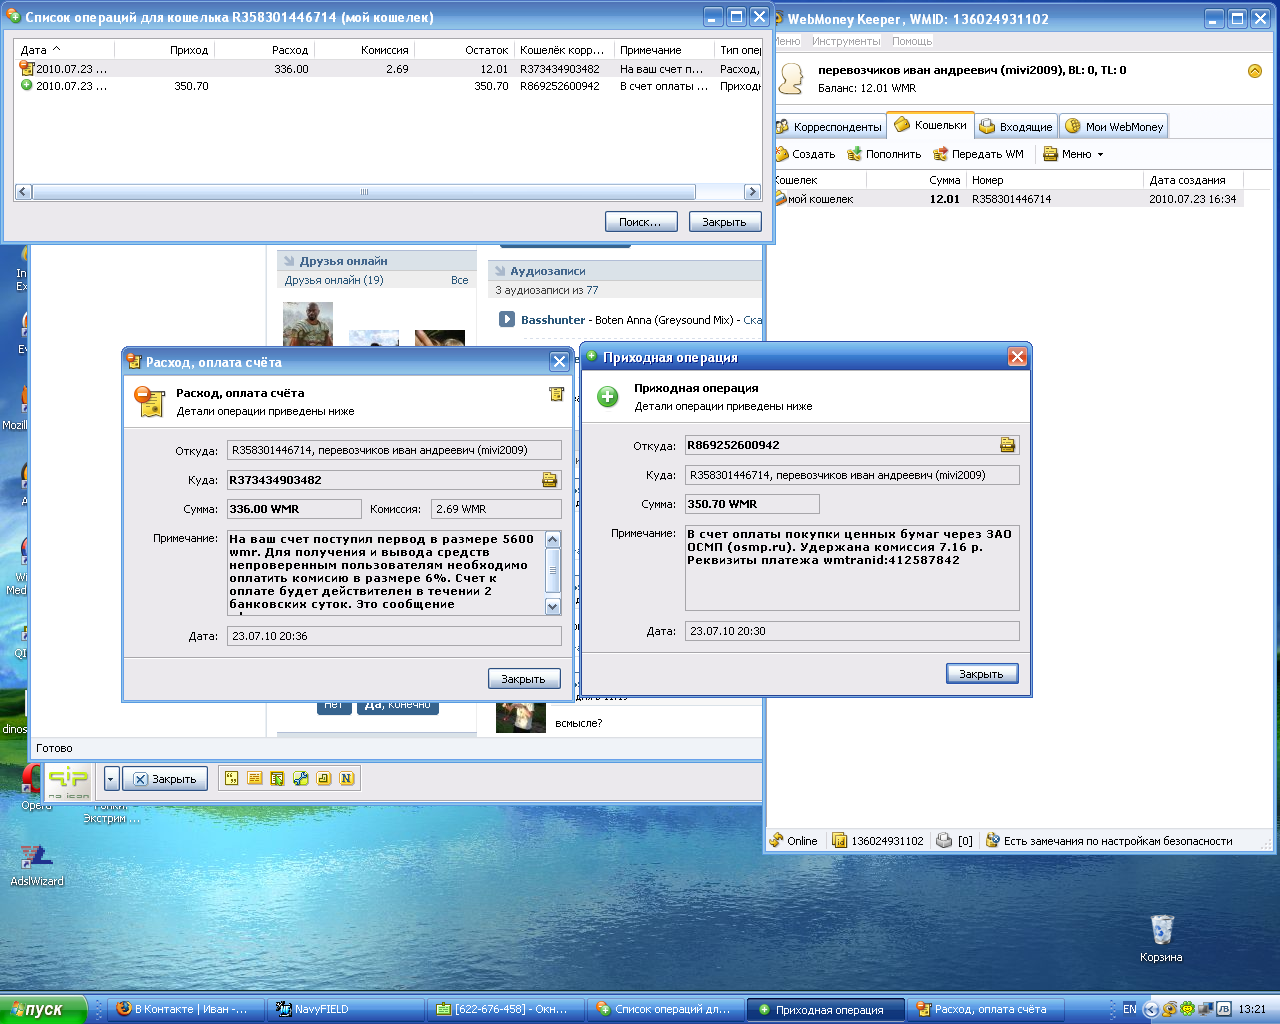Open the Помощь menu in WebMoney Keeper
Image resolution: width=1280 pixels, height=1024 pixels.
(x=912, y=41)
